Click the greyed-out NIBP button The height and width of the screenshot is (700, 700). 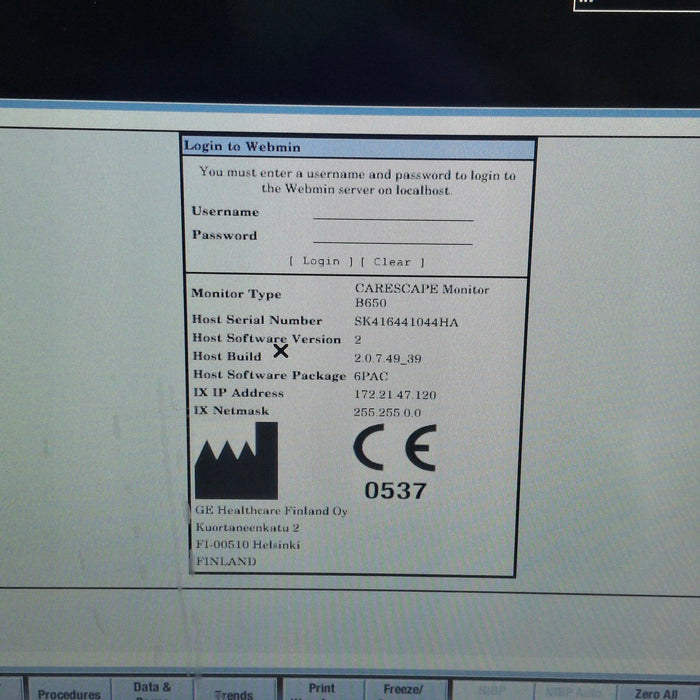[x=492, y=690]
